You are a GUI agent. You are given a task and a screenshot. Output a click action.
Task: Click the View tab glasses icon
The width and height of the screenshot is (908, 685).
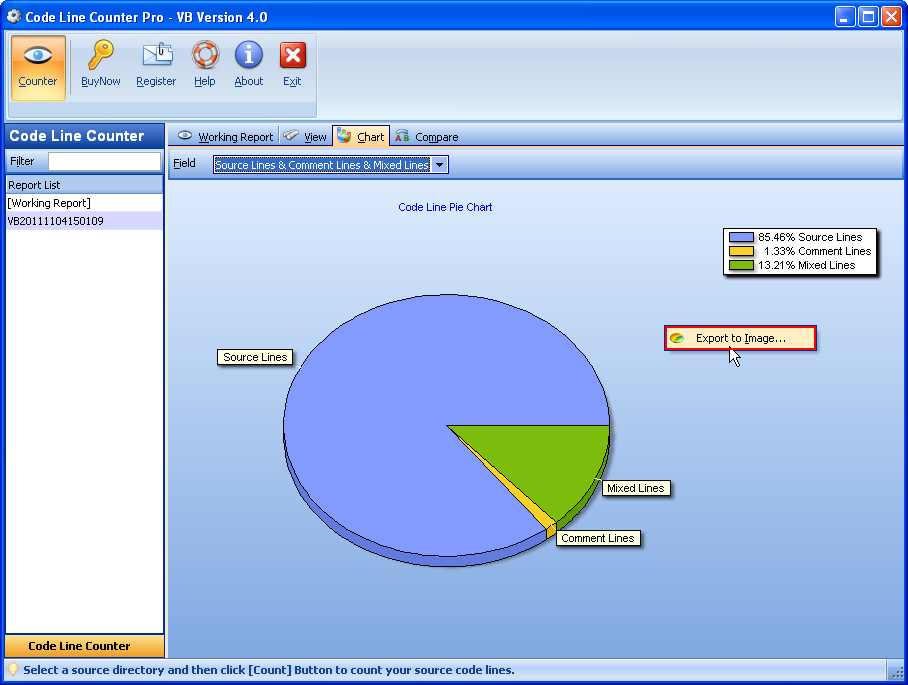291,135
